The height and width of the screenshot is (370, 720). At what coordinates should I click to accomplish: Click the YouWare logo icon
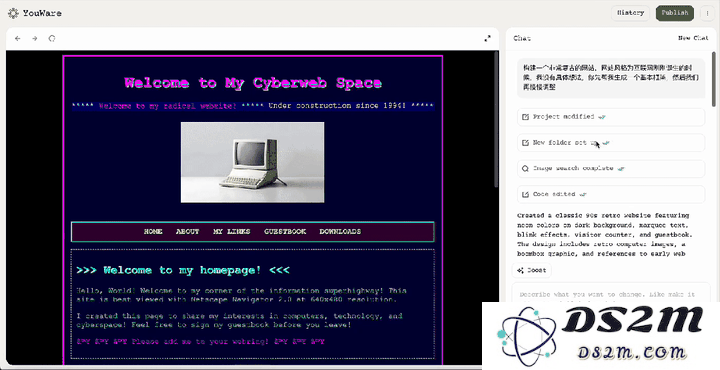click(x=13, y=13)
